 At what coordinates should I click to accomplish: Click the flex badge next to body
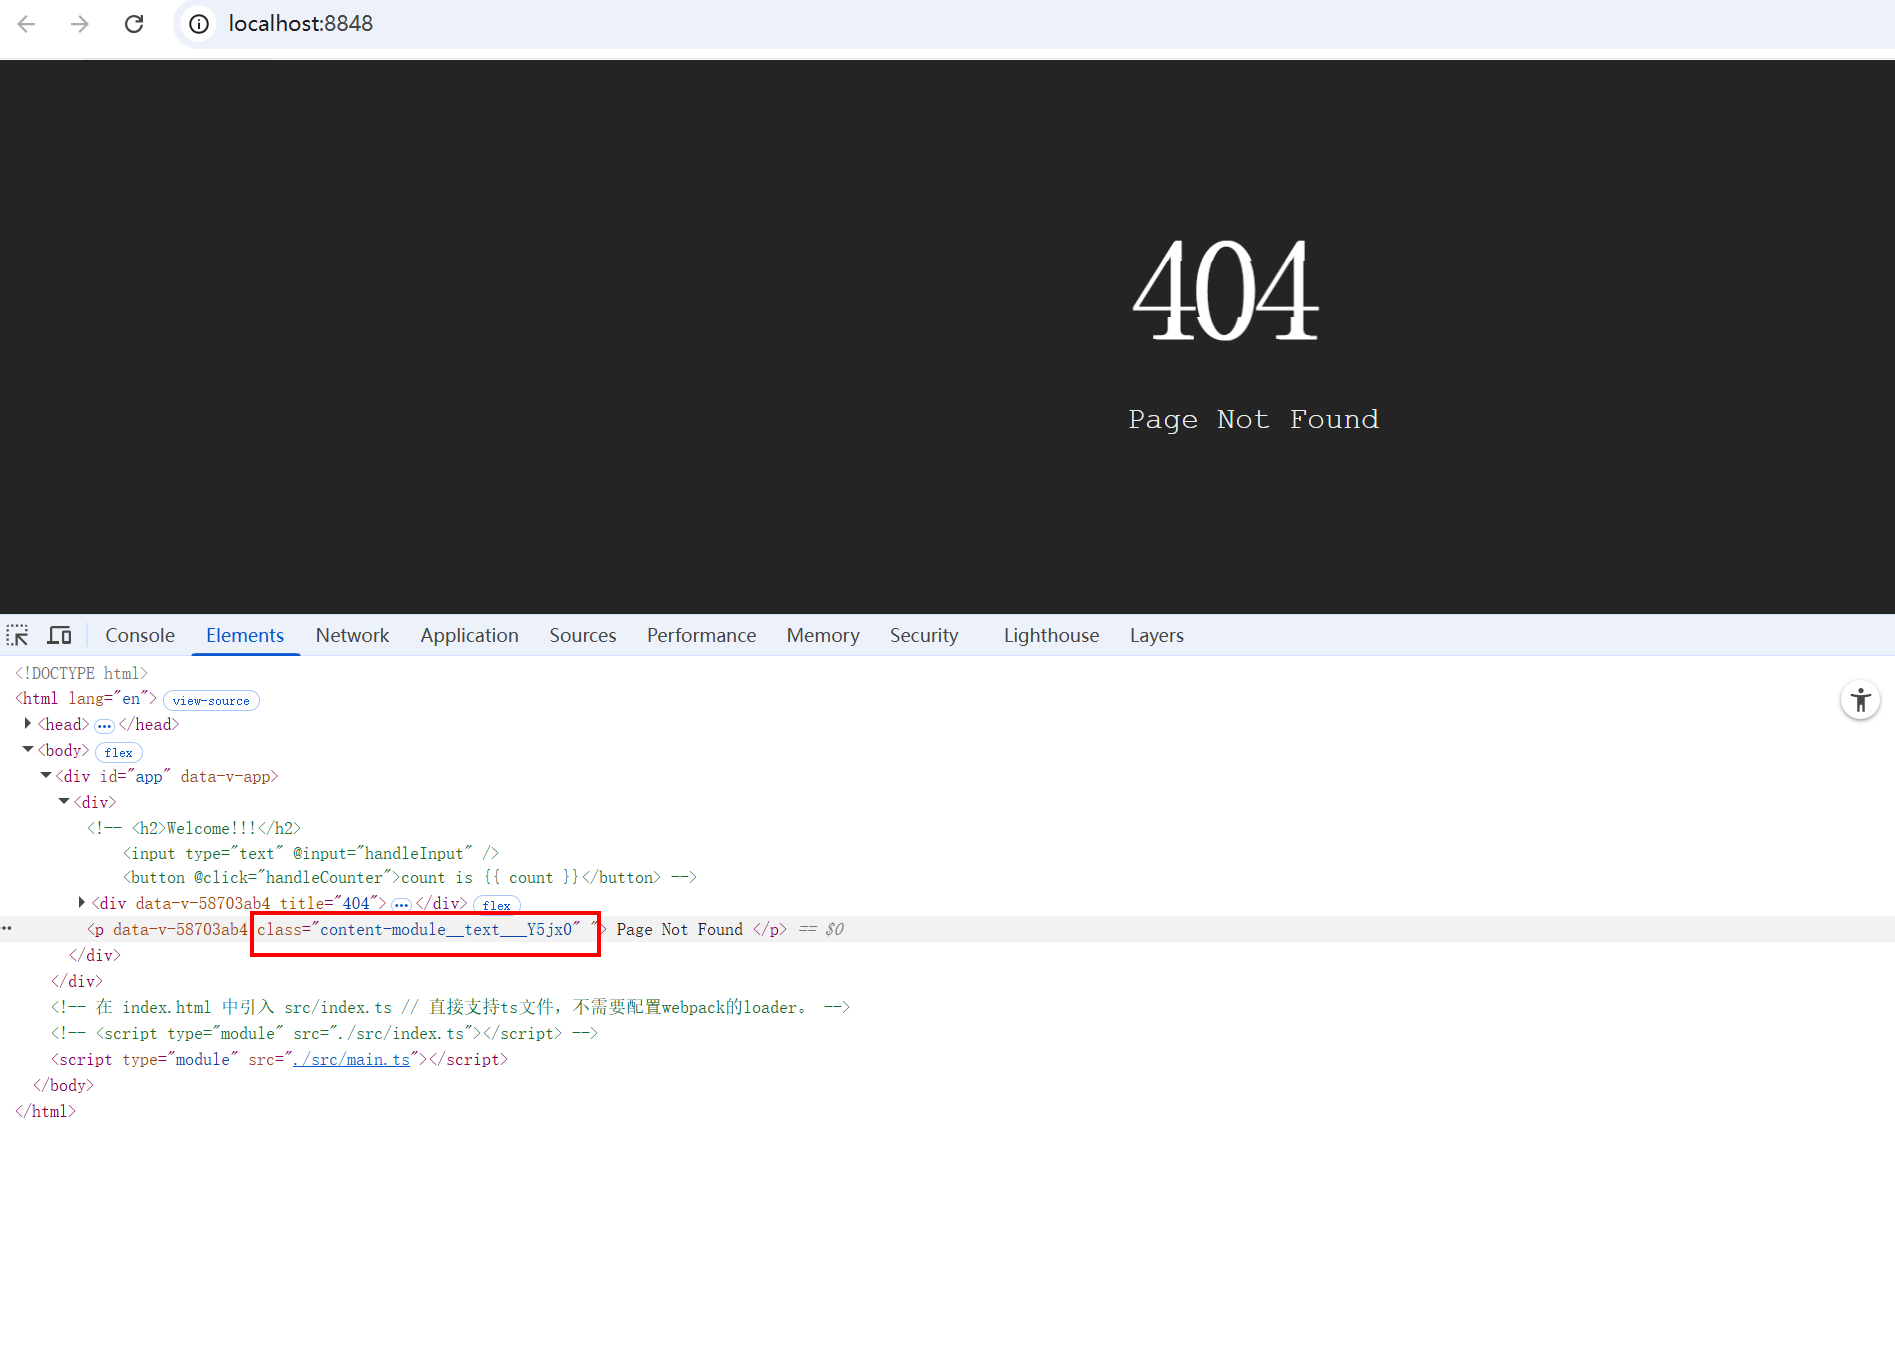[x=118, y=753]
